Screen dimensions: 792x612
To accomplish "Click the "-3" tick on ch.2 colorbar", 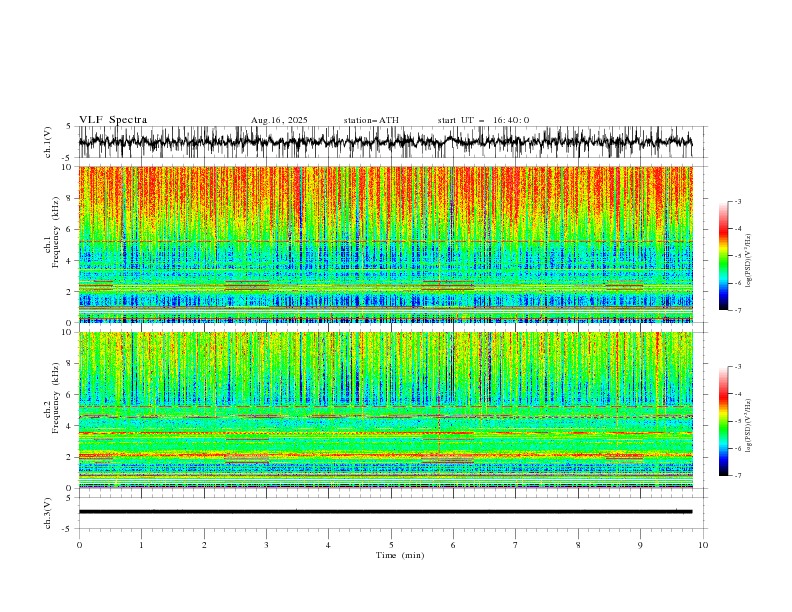I will (737, 367).
